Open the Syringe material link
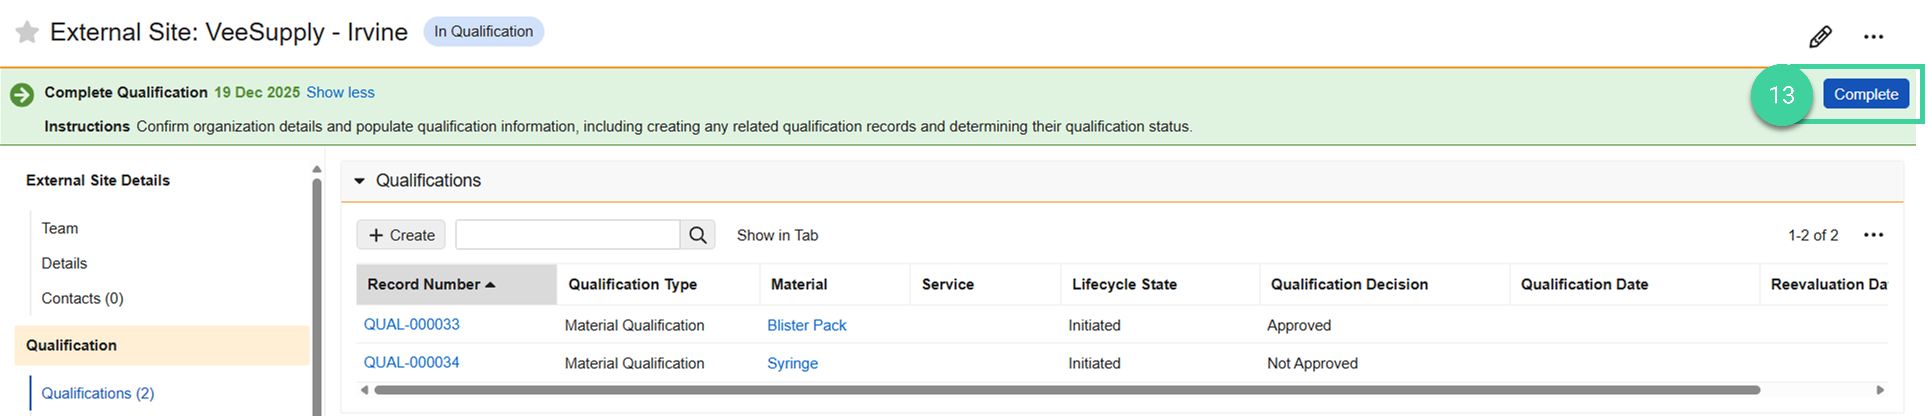 tap(792, 364)
